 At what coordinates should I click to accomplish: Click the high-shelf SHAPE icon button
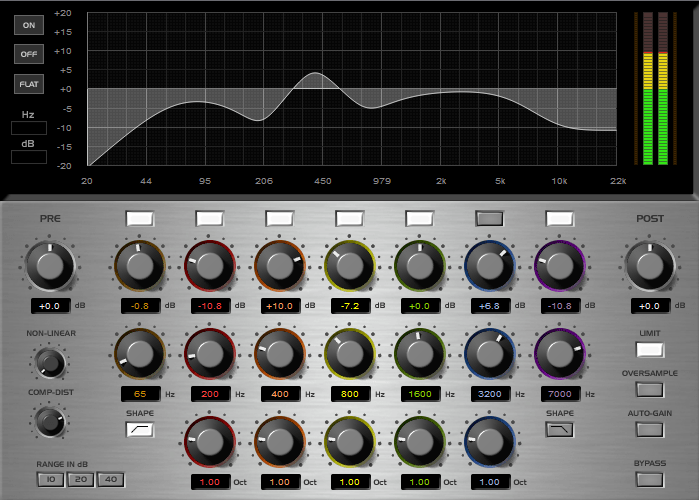[559, 430]
